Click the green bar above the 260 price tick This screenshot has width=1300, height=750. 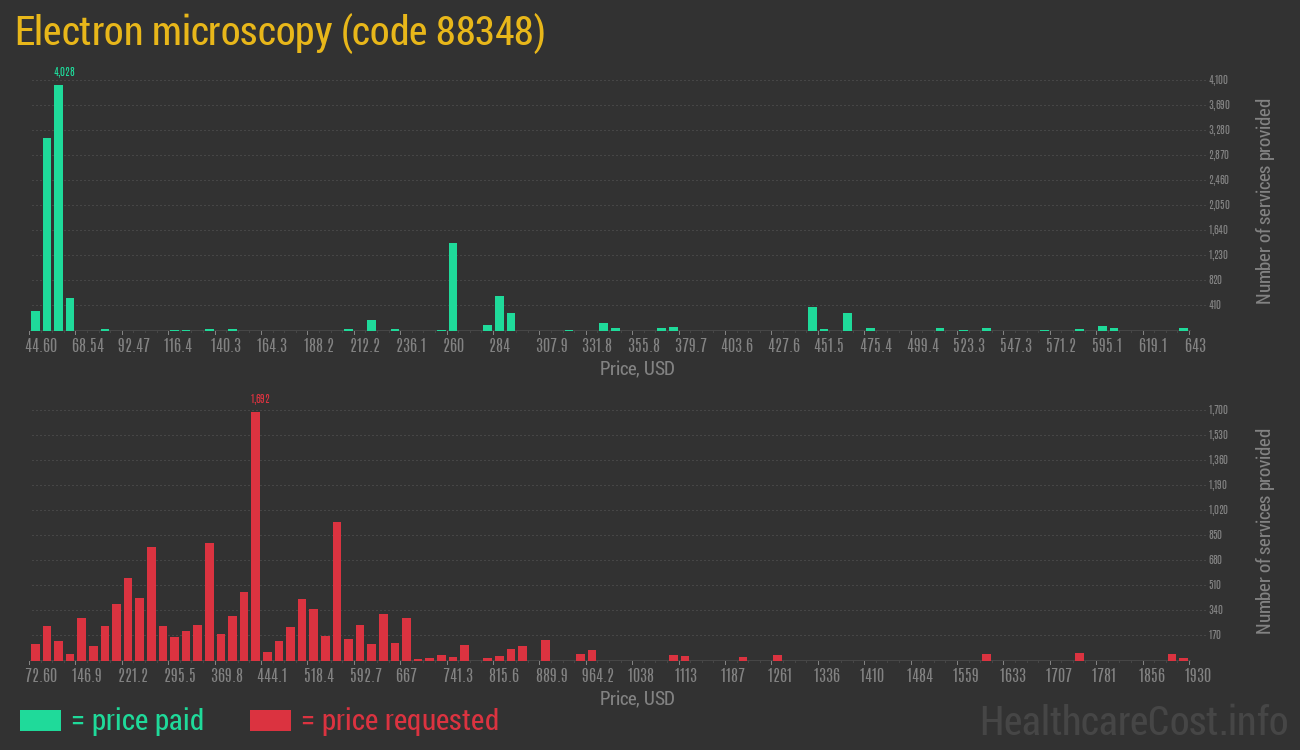pyautogui.click(x=453, y=286)
